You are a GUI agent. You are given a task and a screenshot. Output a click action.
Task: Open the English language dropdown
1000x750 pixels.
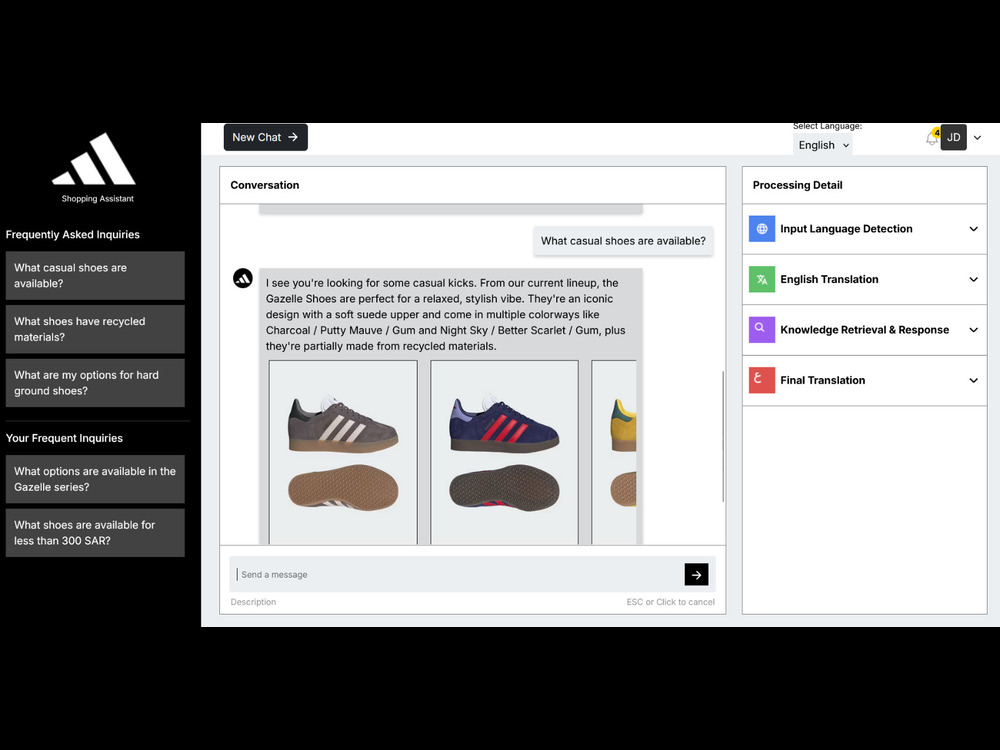pyautogui.click(x=823, y=145)
